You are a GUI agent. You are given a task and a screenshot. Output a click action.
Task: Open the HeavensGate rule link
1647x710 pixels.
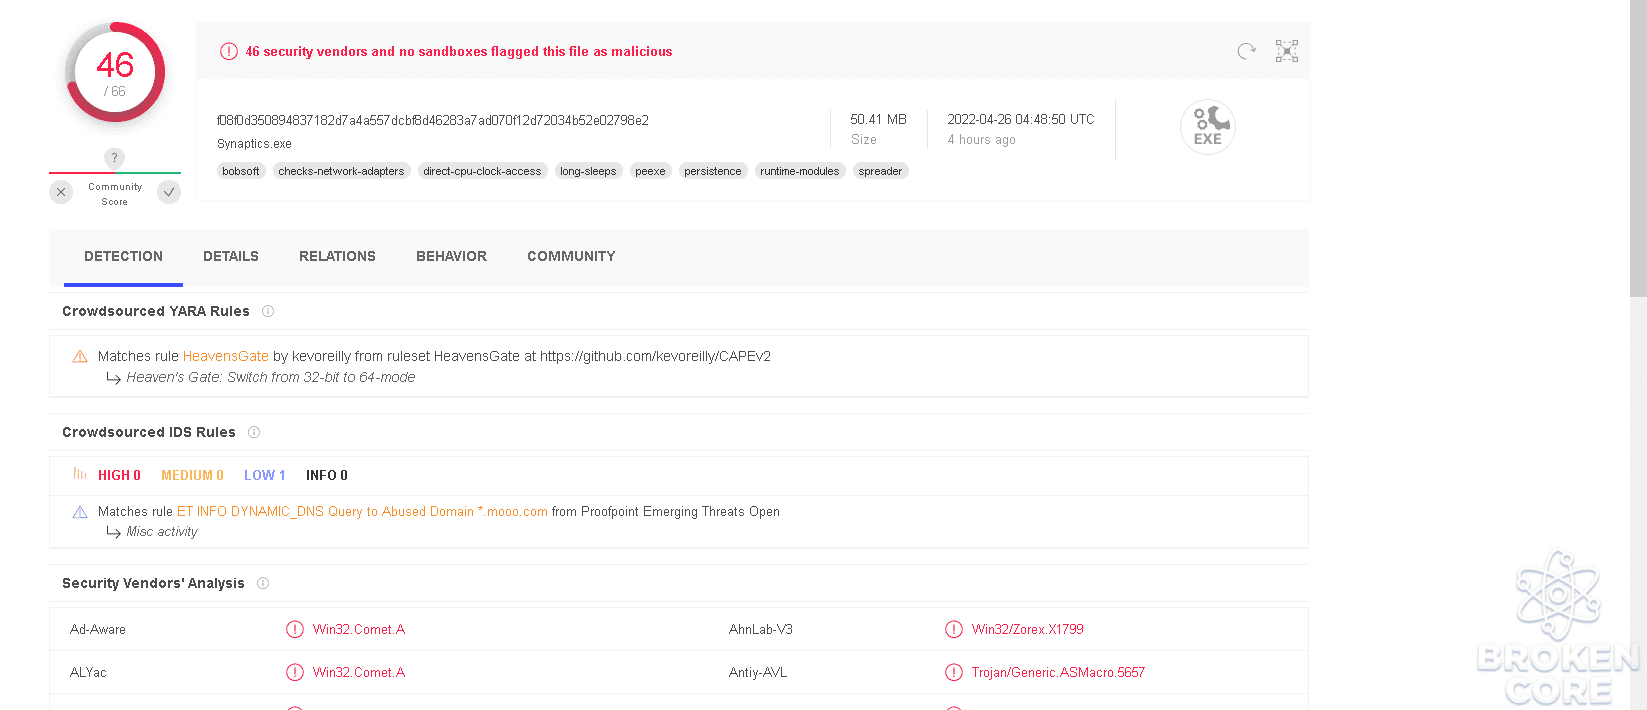pyautogui.click(x=226, y=356)
